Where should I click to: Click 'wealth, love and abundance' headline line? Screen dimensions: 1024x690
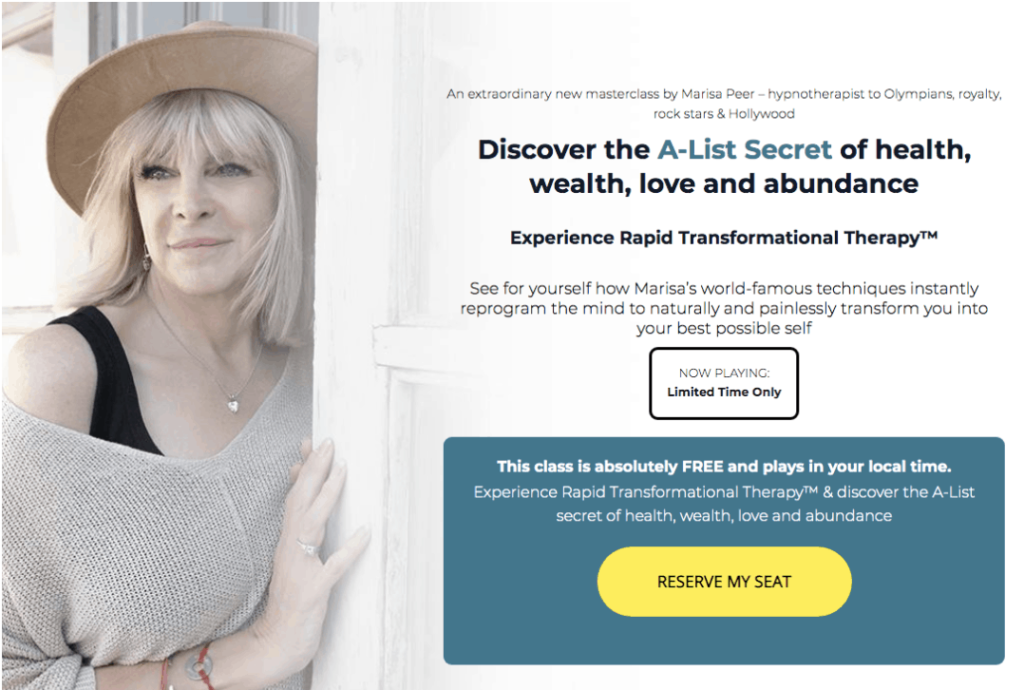(724, 183)
